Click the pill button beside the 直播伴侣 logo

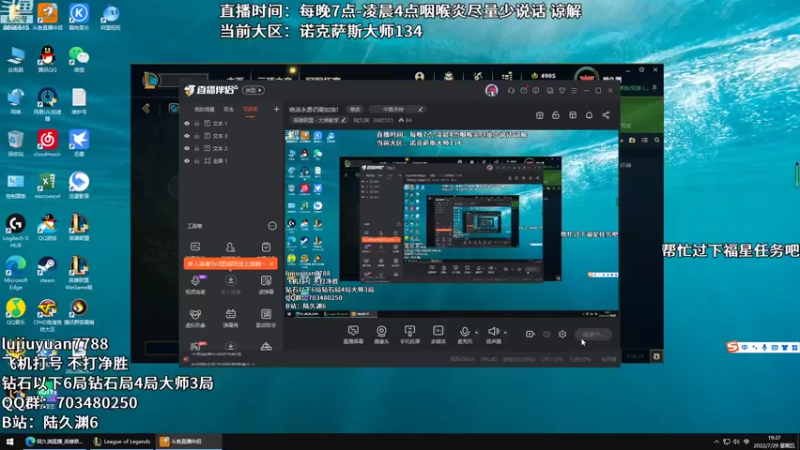(x=253, y=90)
